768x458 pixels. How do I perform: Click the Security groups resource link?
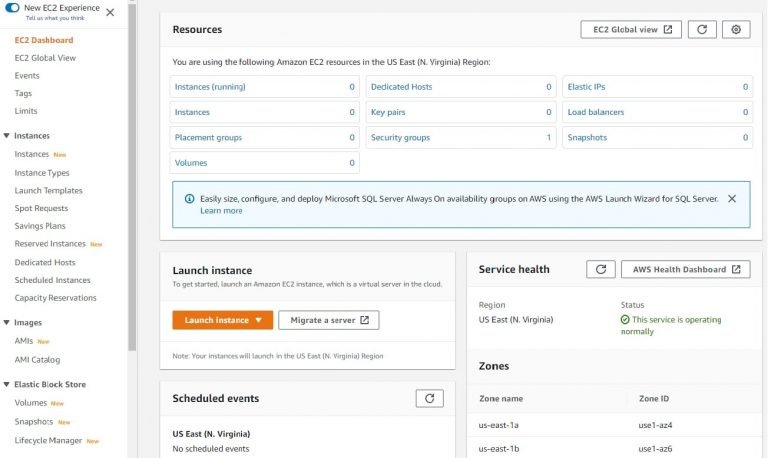coord(400,138)
